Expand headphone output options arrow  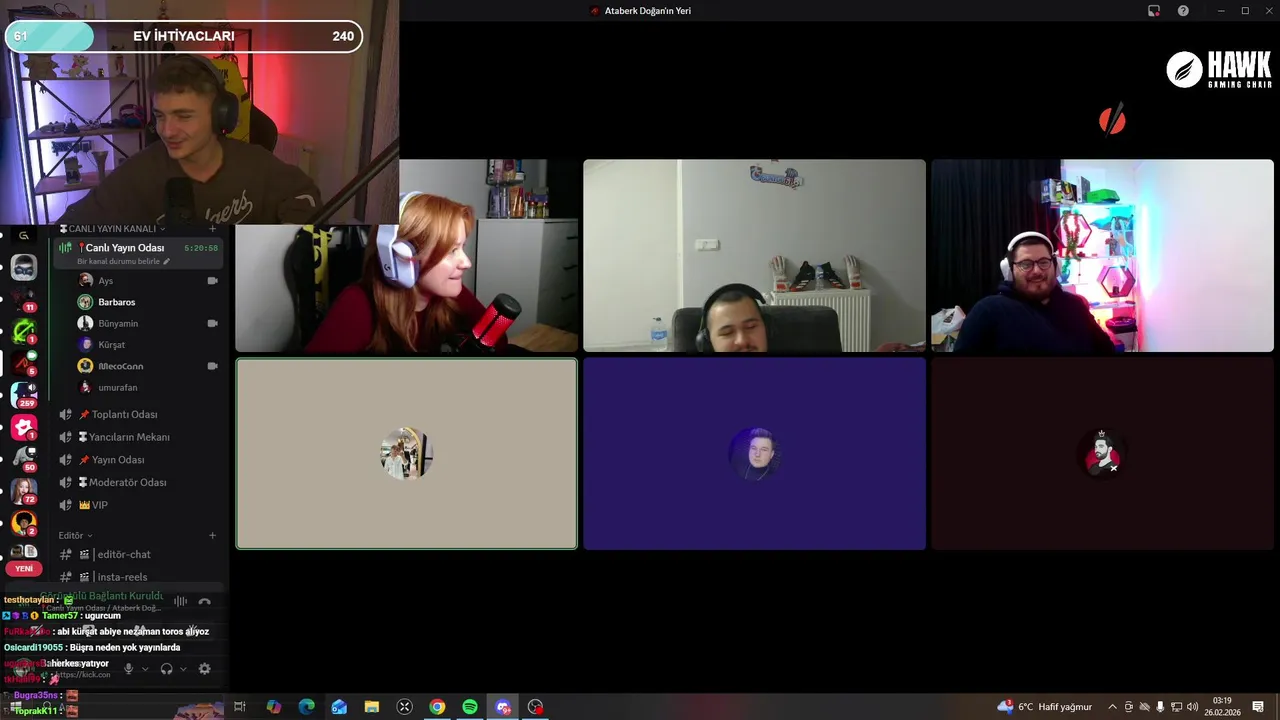[x=183, y=669]
